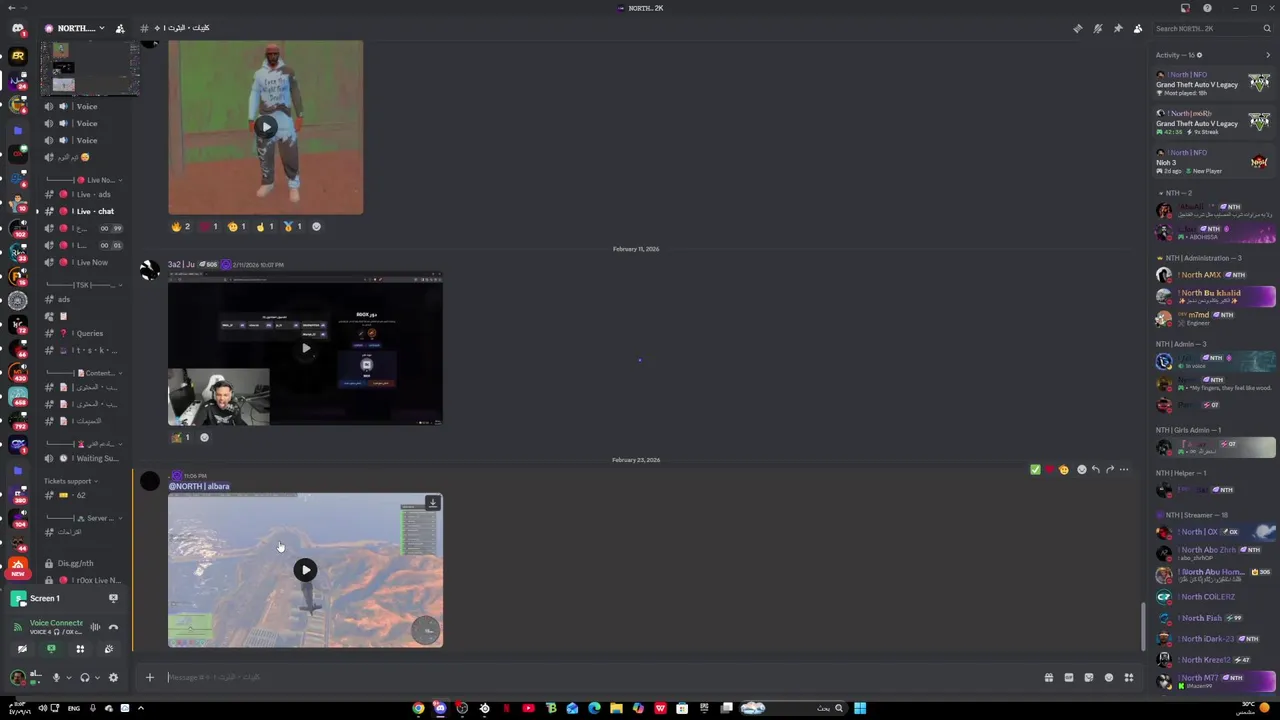Open microphone input options arrow

point(68,677)
